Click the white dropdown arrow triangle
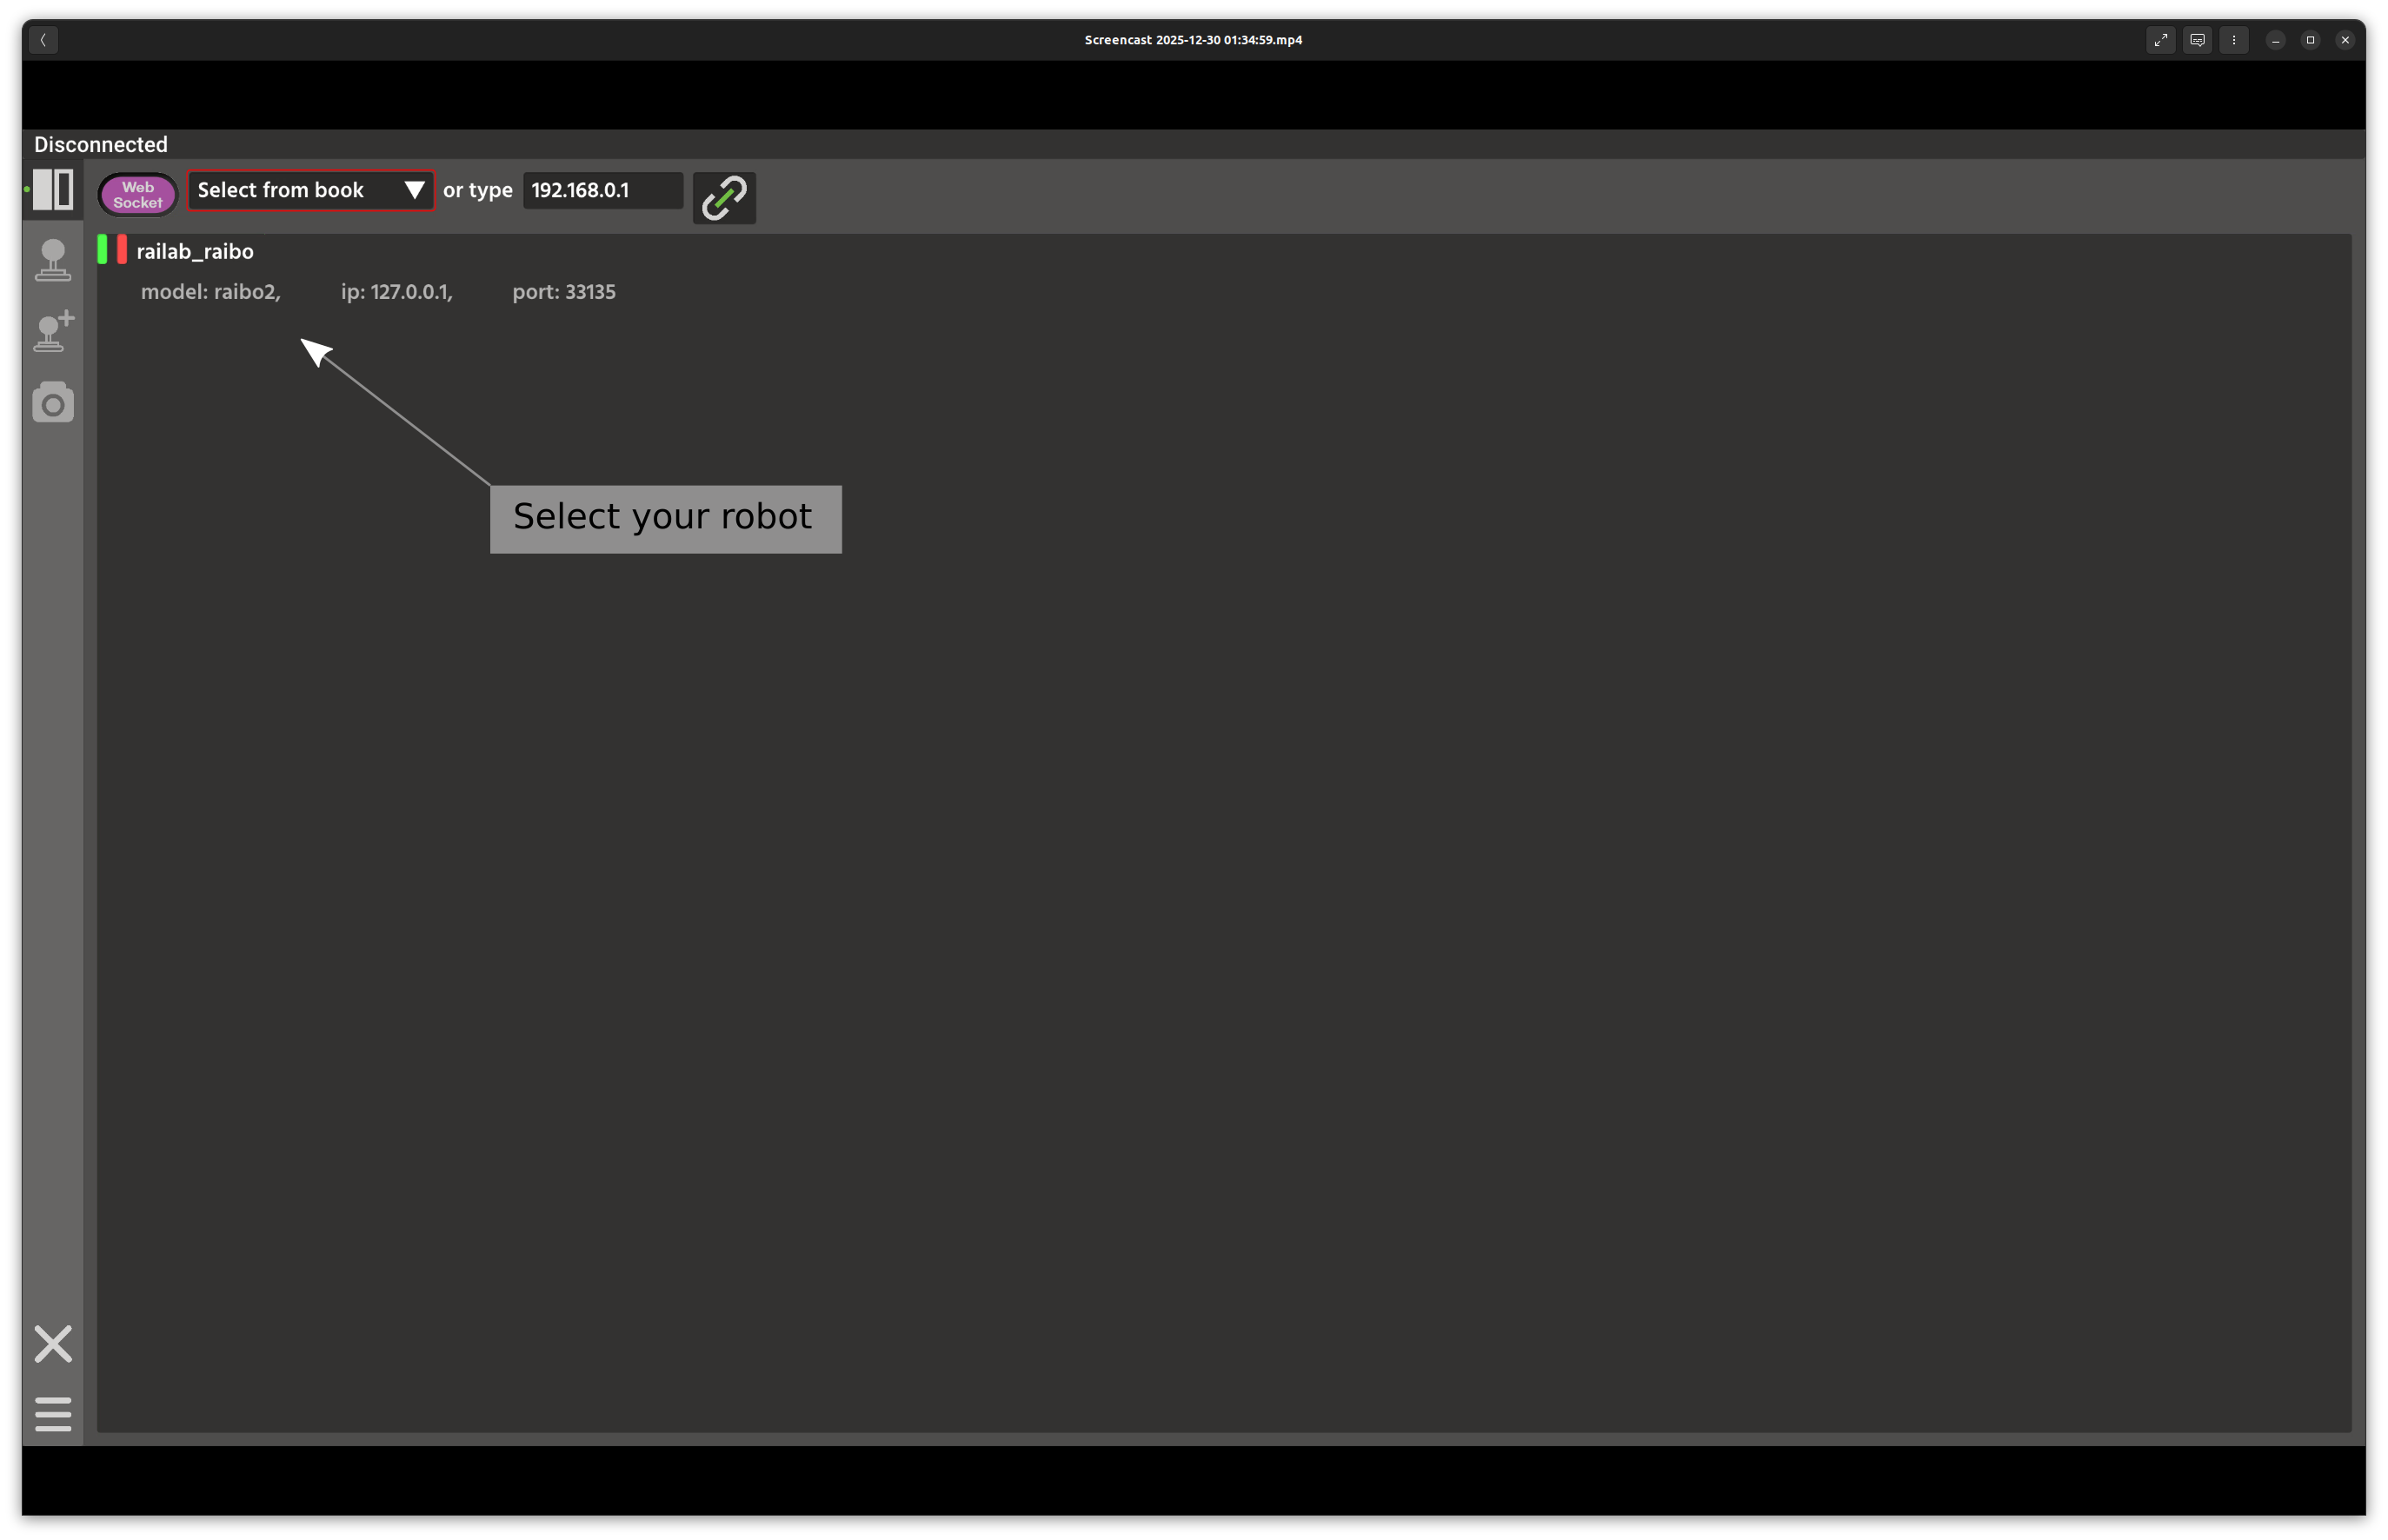This screenshot has width=2388, height=1540. (414, 190)
